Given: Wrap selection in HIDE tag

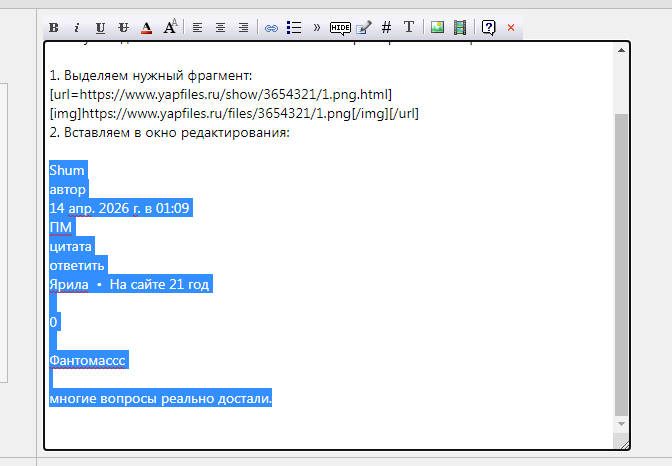Looking at the screenshot, I should 340,28.
